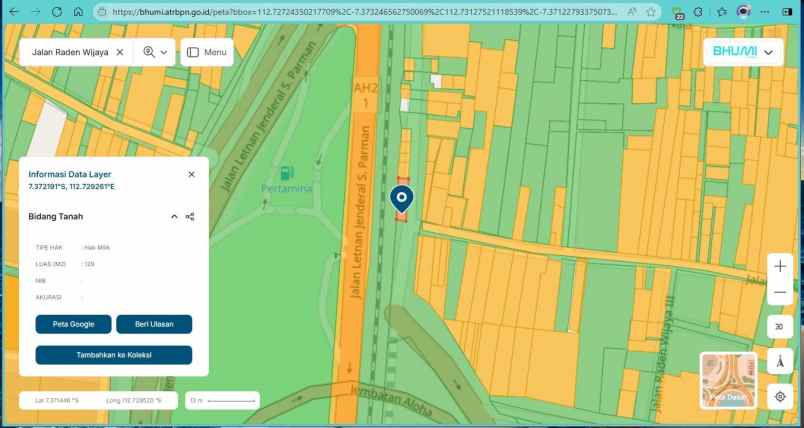Screen dimensions: 804x428
Task: Click the Beri Ulasan button
Action: [154, 324]
